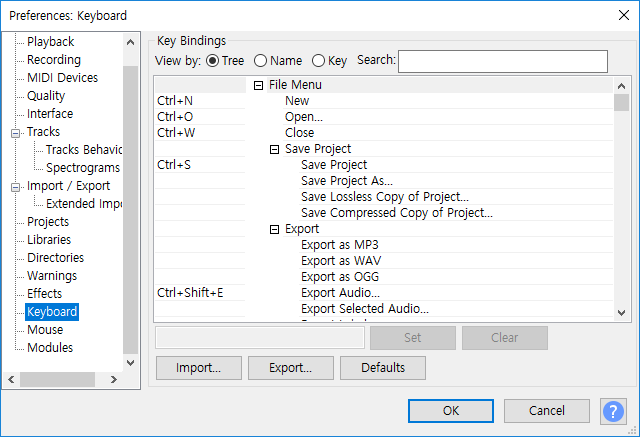Select the Name view radio button

click(x=261, y=61)
